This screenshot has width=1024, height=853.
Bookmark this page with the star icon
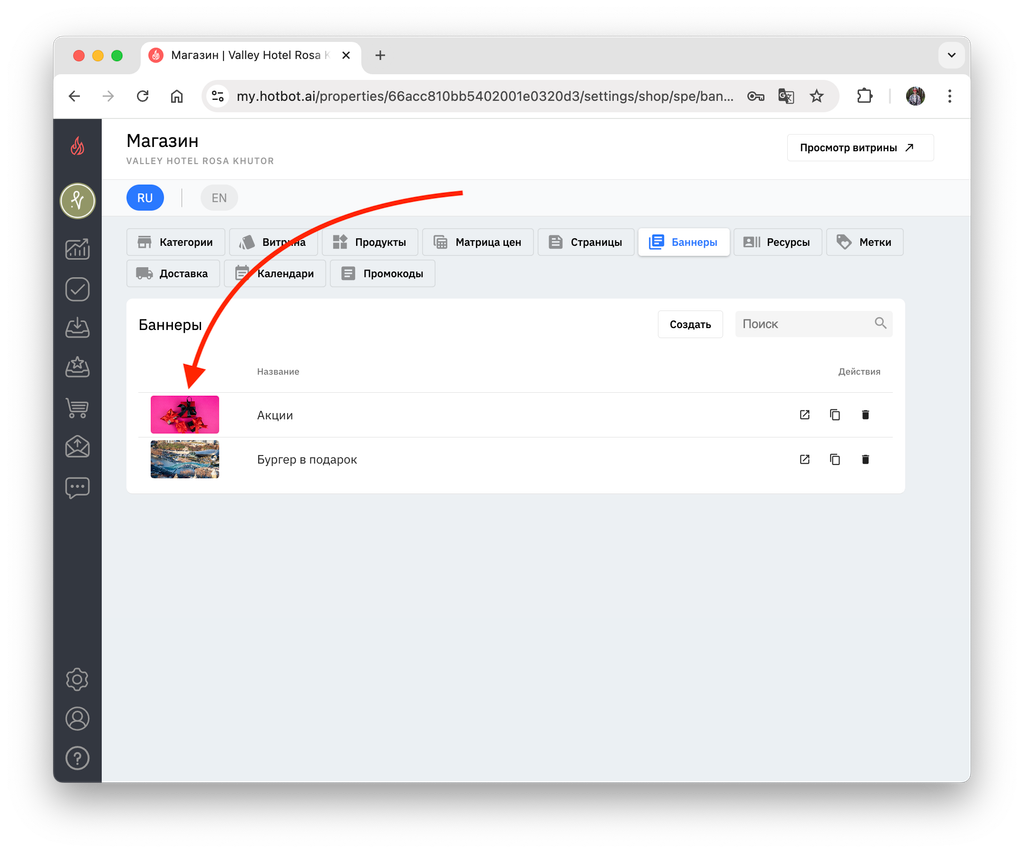[816, 97]
